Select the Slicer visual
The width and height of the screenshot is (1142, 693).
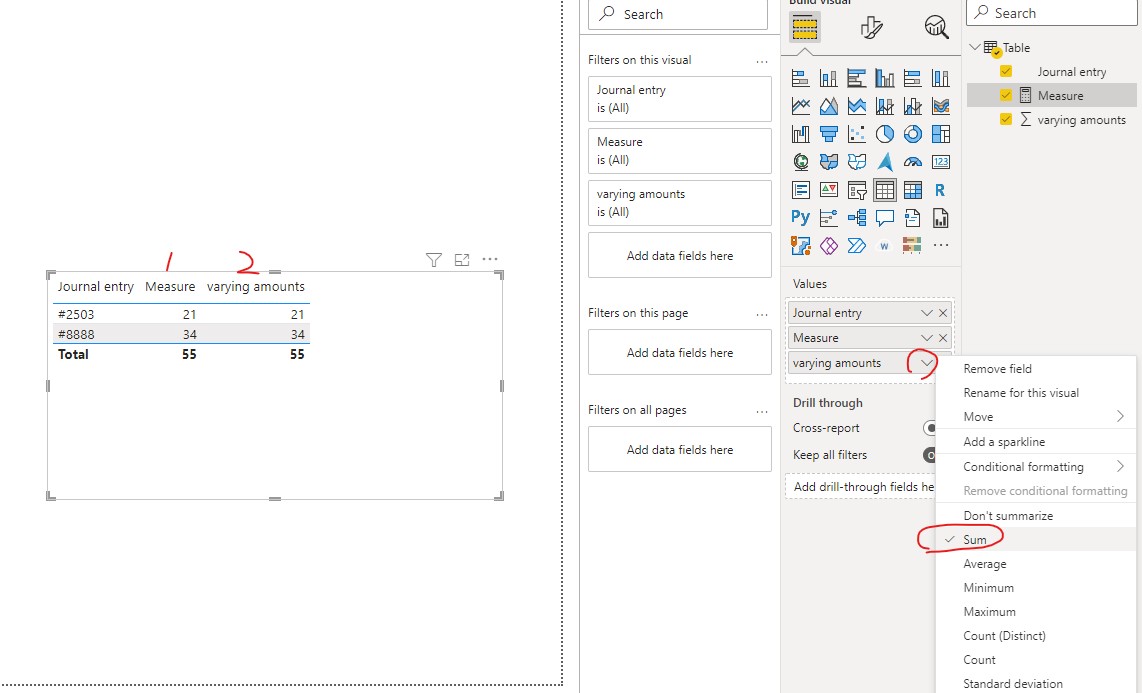point(856,190)
